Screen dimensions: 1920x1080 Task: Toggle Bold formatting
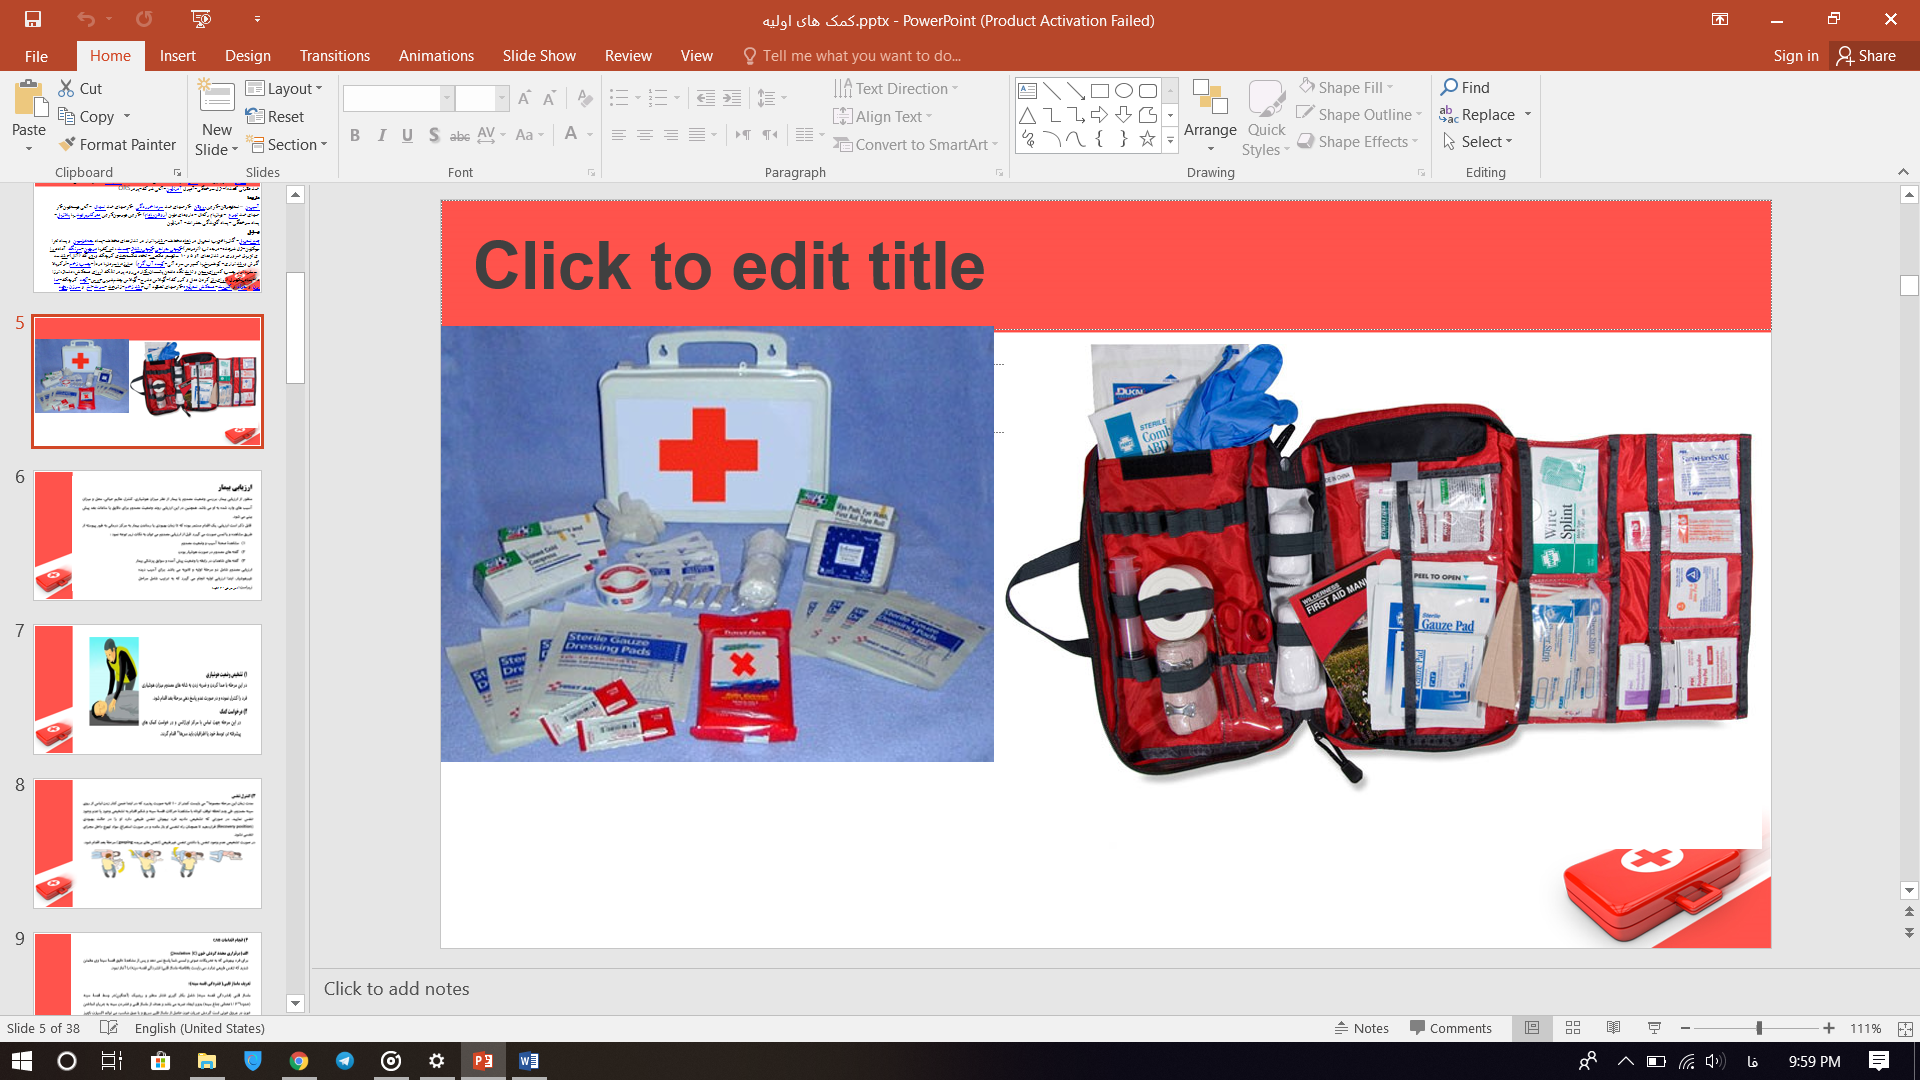tap(355, 135)
